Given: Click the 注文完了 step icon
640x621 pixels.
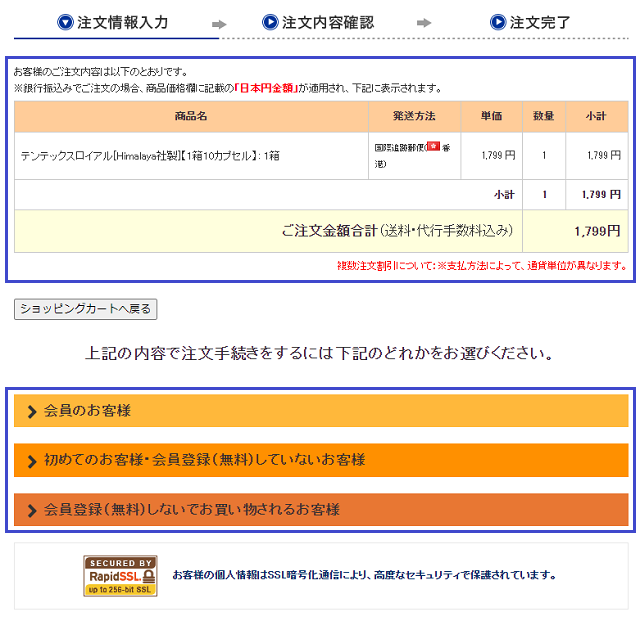Looking at the screenshot, I should click(498, 22).
